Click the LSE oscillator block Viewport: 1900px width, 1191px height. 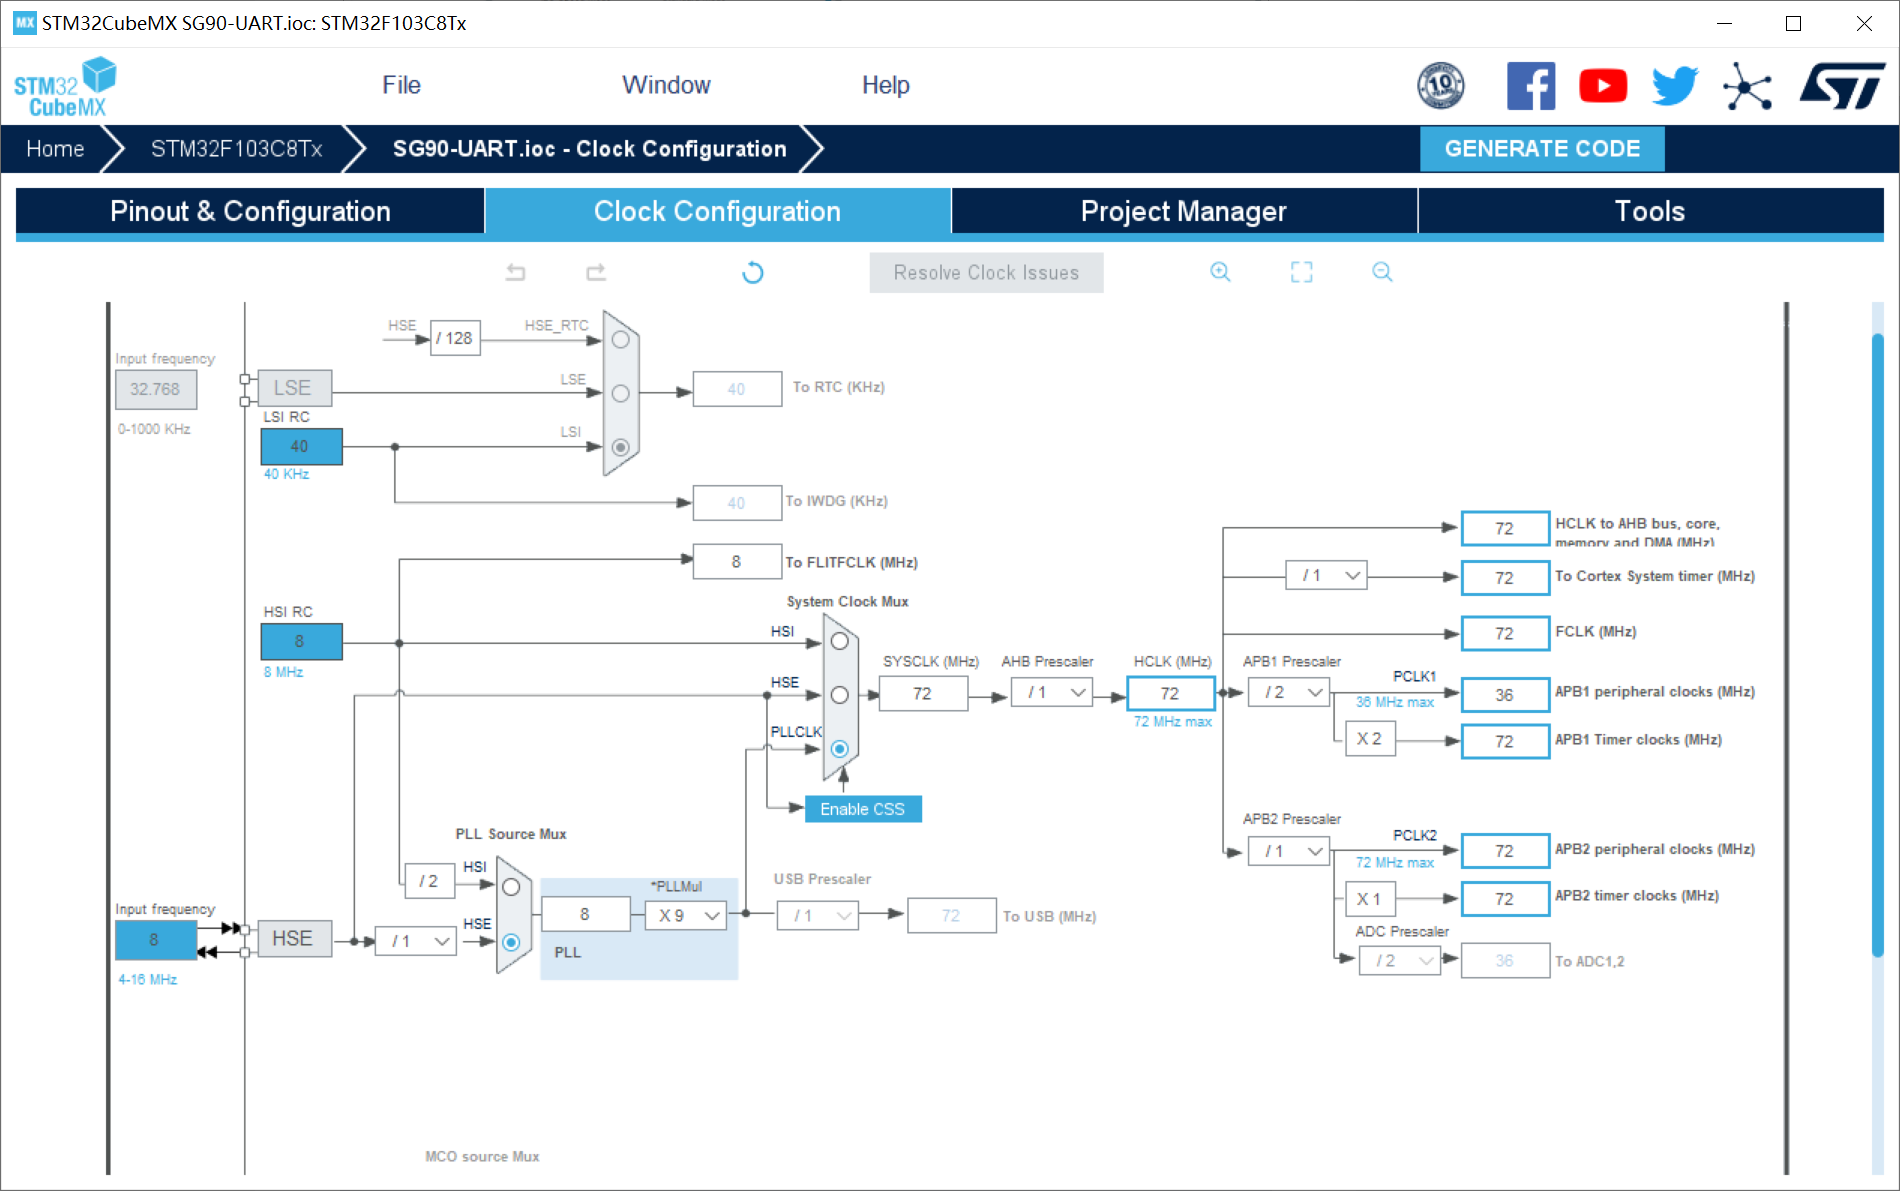(x=294, y=388)
